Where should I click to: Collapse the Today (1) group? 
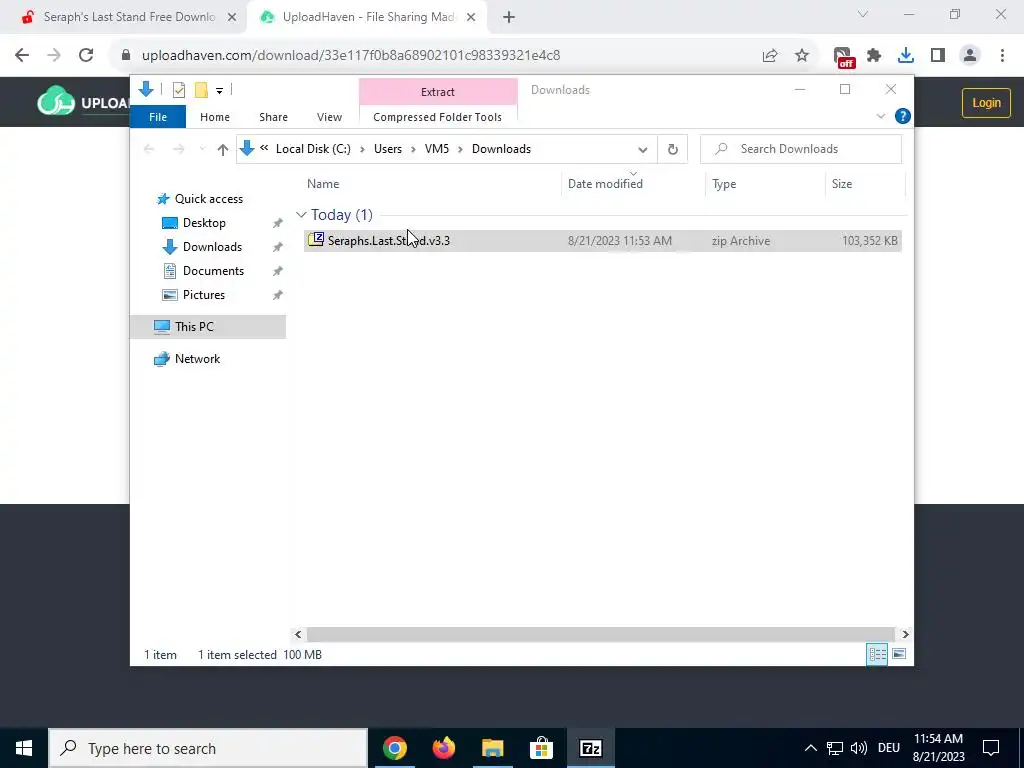(x=301, y=215)
